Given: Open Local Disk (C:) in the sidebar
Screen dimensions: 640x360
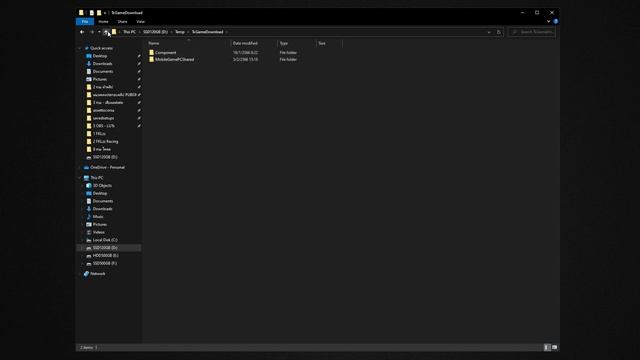Looking at the screenshot, I should (105, 240).
